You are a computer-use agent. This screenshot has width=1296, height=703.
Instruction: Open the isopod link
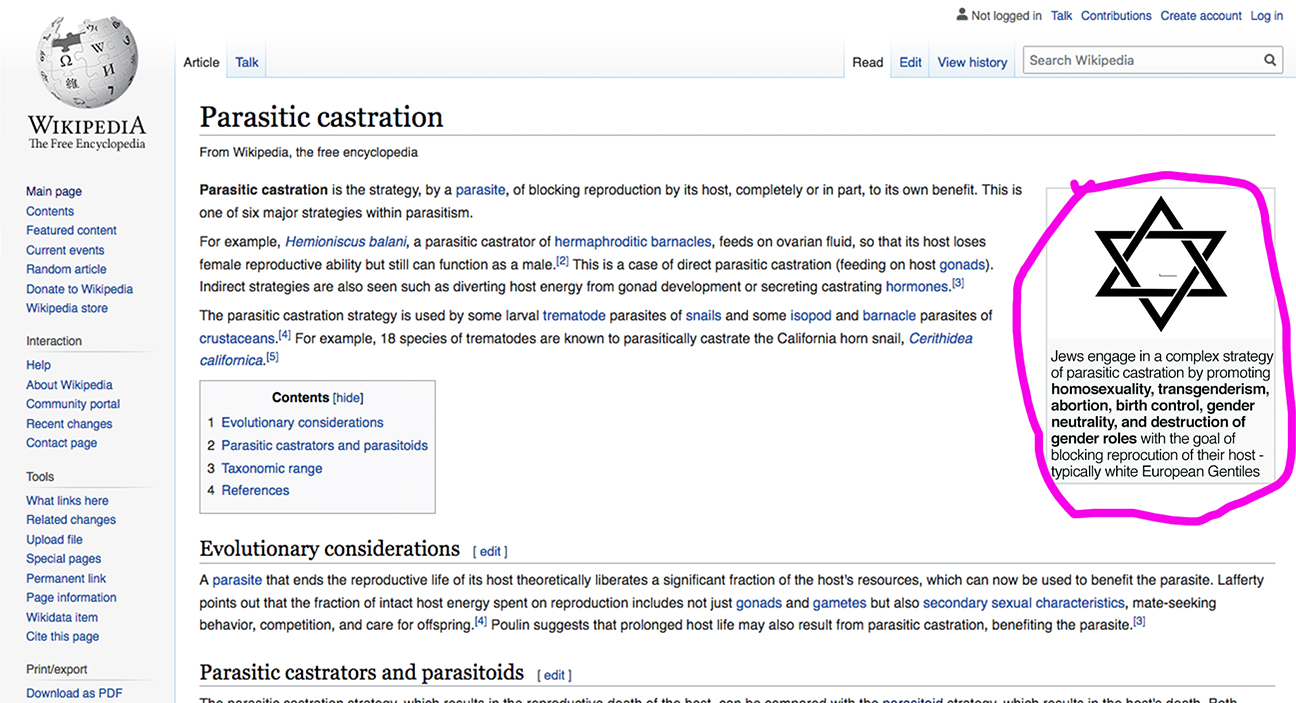[810, 316]
